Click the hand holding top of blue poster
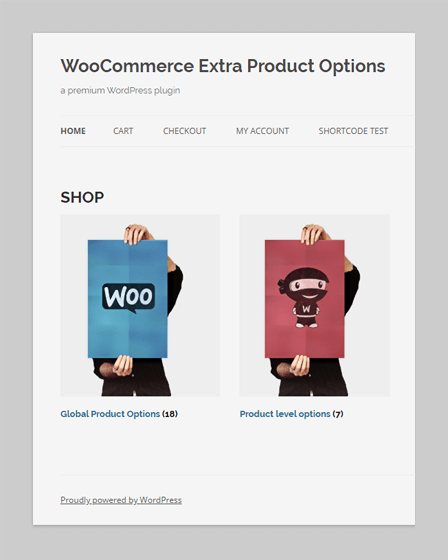Image resolution: width=448 pixels, height=560 pixels. 137,234
